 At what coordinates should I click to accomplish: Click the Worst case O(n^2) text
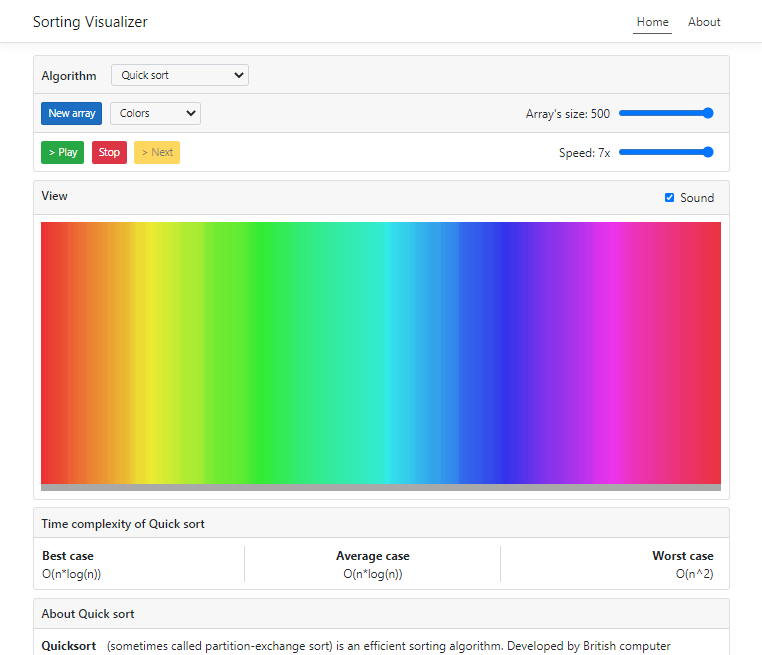[x=694, y=574]
